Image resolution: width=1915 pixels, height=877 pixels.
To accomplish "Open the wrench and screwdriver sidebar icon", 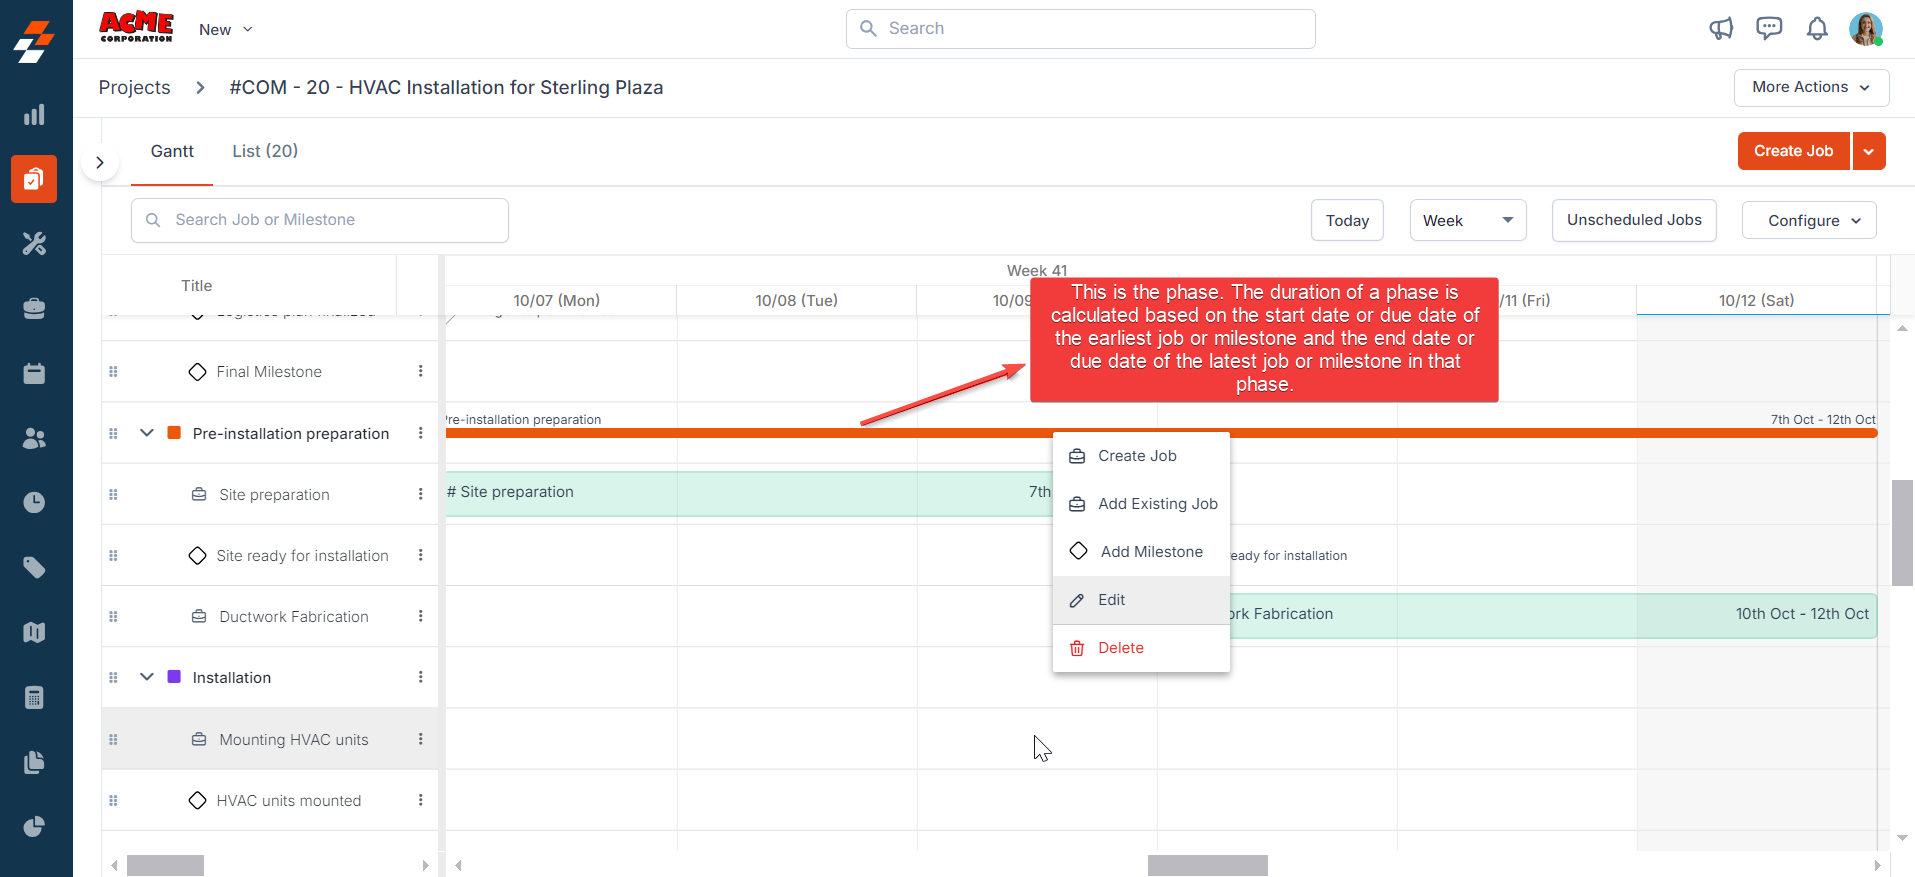I will coord(34,243).
